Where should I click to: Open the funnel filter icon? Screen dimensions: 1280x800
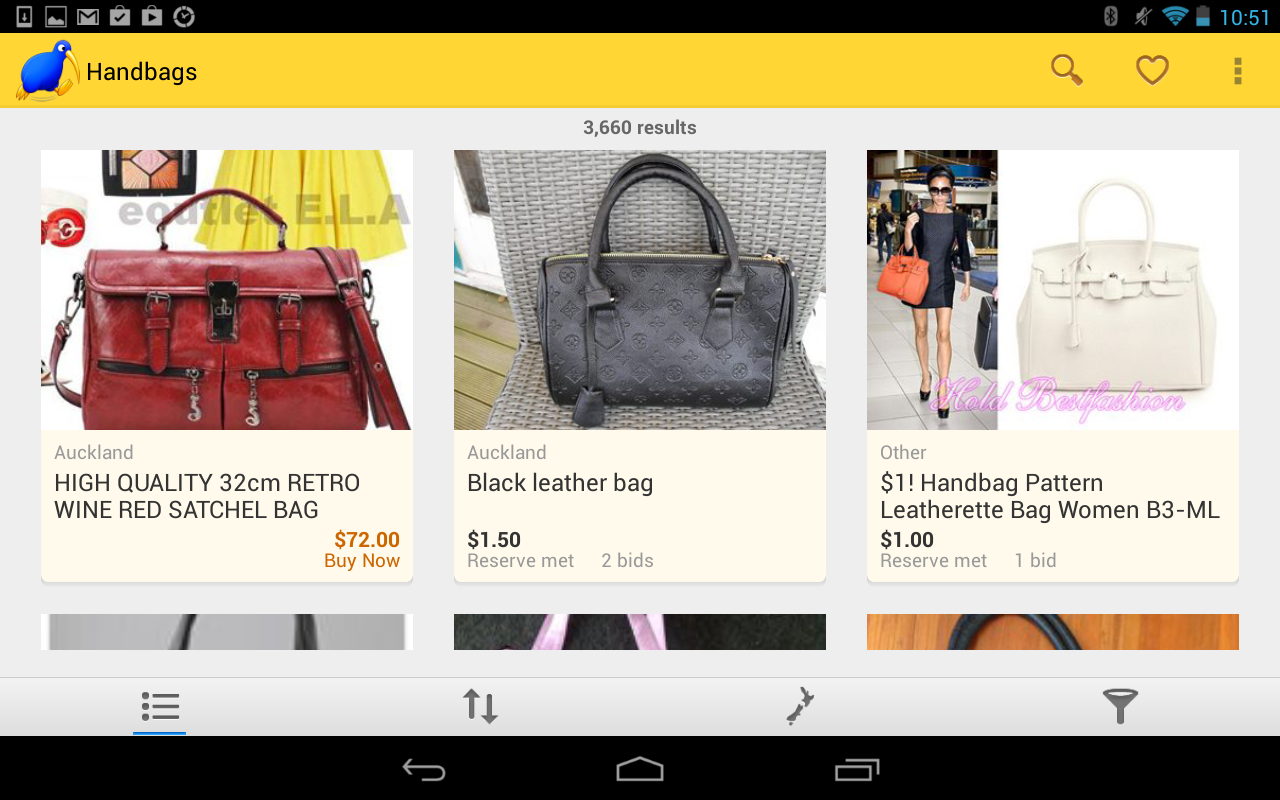[x=1120, y=706]
